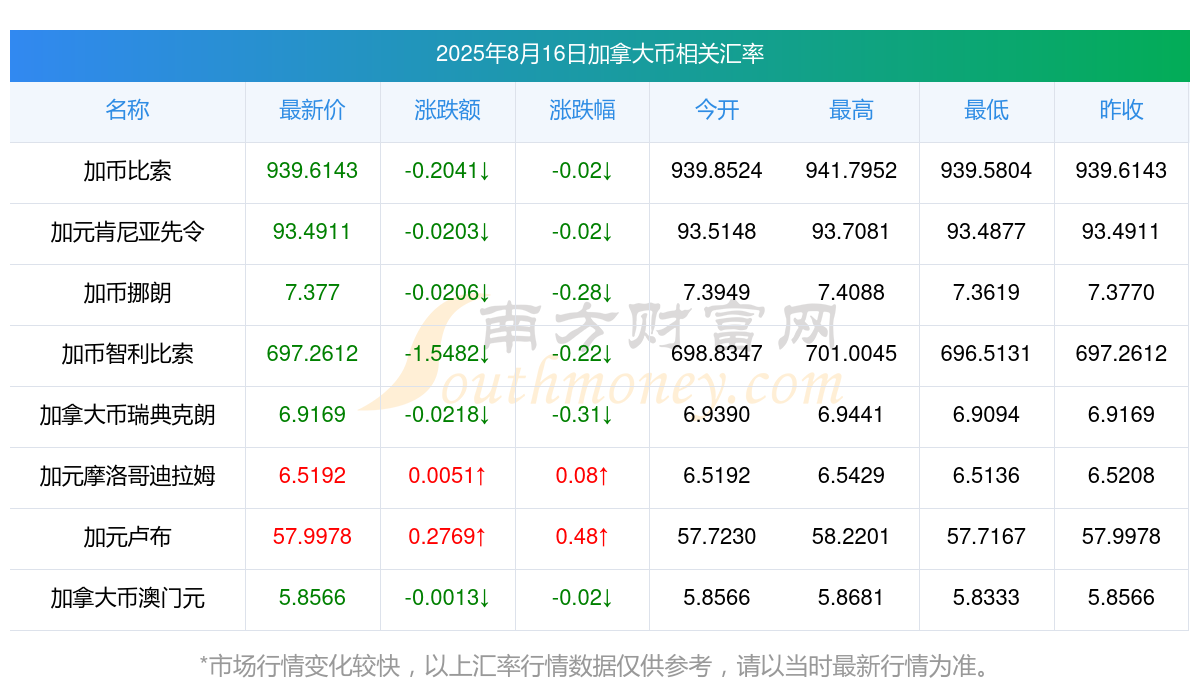Screen dimensions: 1200x698
Task: Click the 加拿大币瑞典克朗 row name
Action: click(x=127, y=415)
